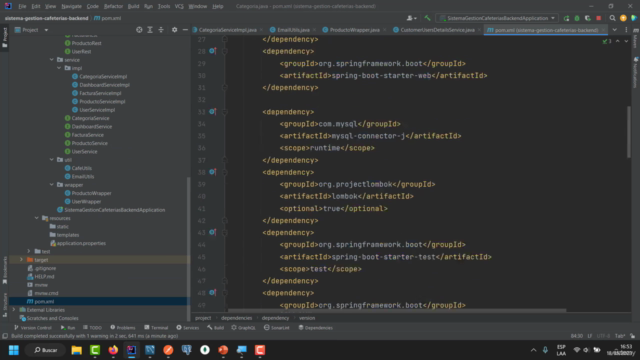Open the Refactor menu
The height and width of the screenshot is (360, 640).
click(113, 6)
